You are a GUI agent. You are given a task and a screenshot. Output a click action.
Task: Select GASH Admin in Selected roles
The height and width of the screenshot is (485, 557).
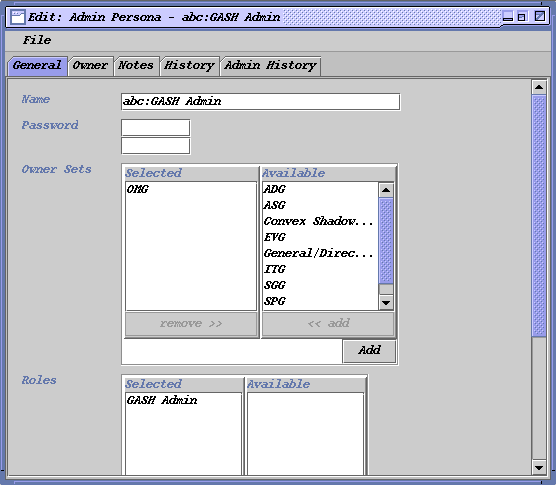(x=183, y=400)
